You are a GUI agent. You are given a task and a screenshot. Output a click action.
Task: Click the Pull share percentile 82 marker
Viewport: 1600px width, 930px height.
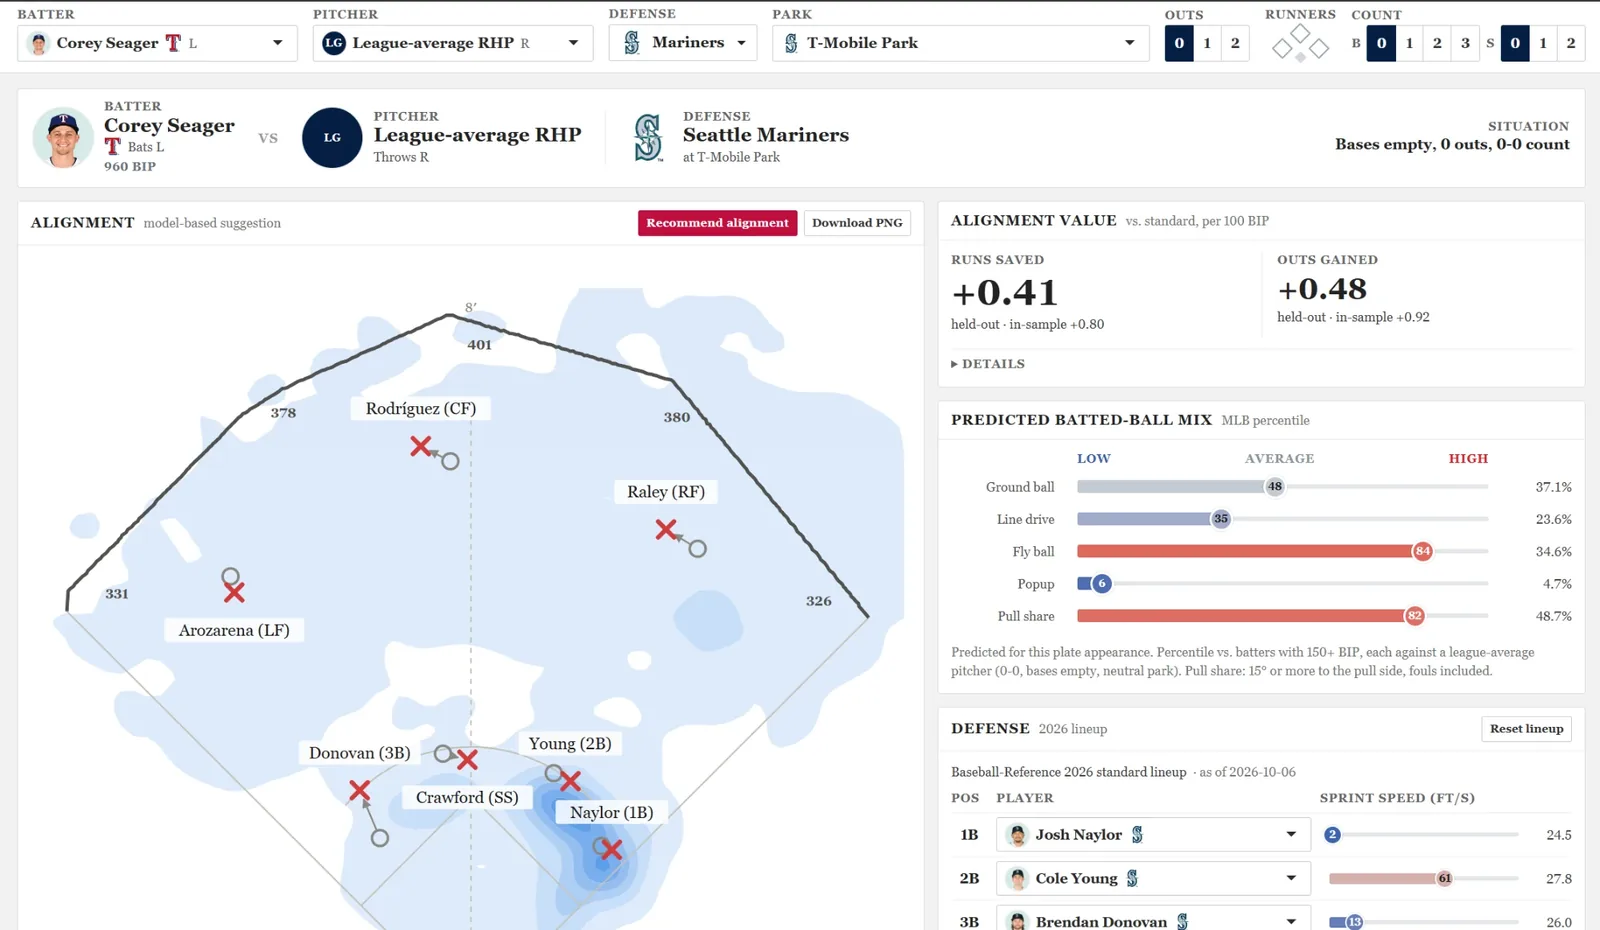tap(1414, 616)
